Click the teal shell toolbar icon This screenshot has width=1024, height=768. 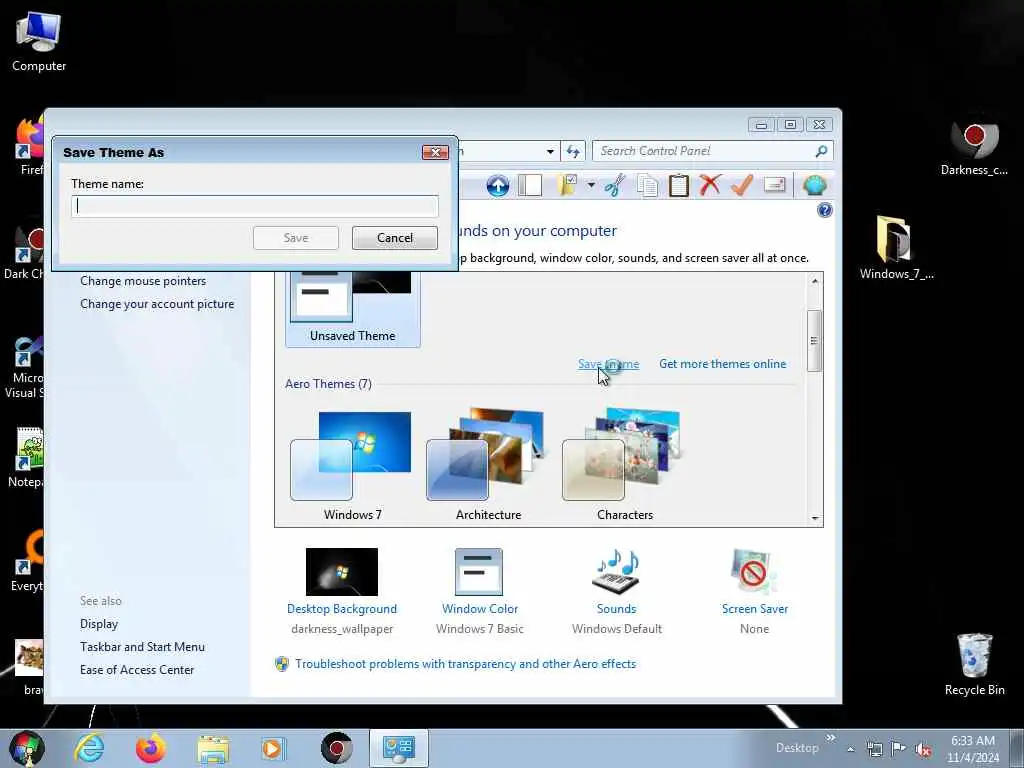tap(814, 185)
